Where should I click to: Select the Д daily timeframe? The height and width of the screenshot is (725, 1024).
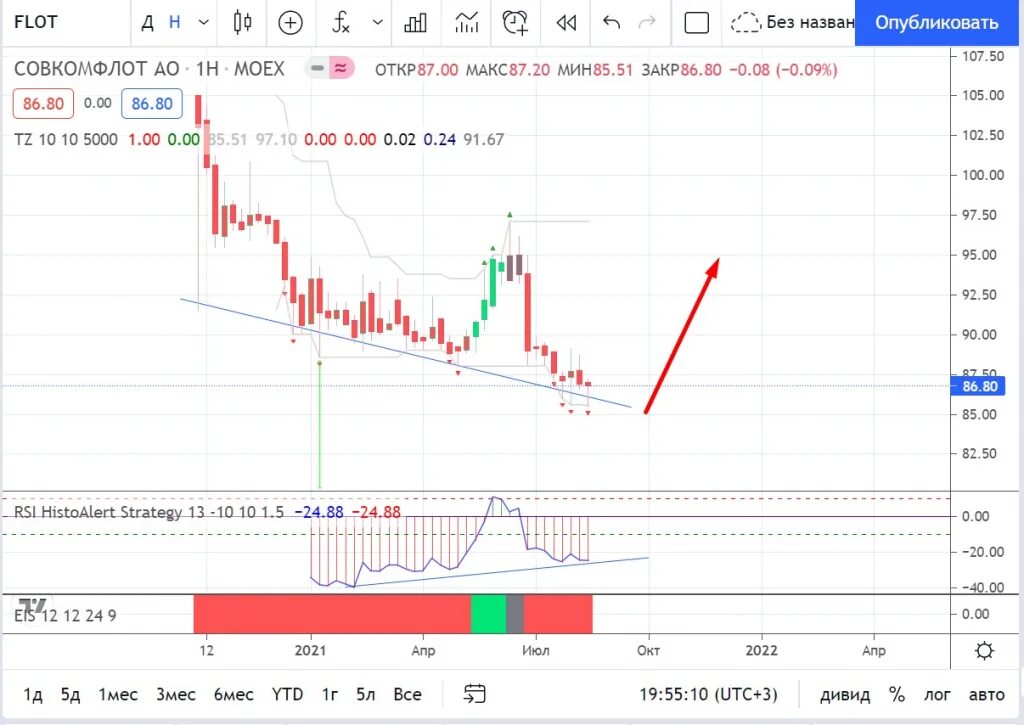coord(148,23)
